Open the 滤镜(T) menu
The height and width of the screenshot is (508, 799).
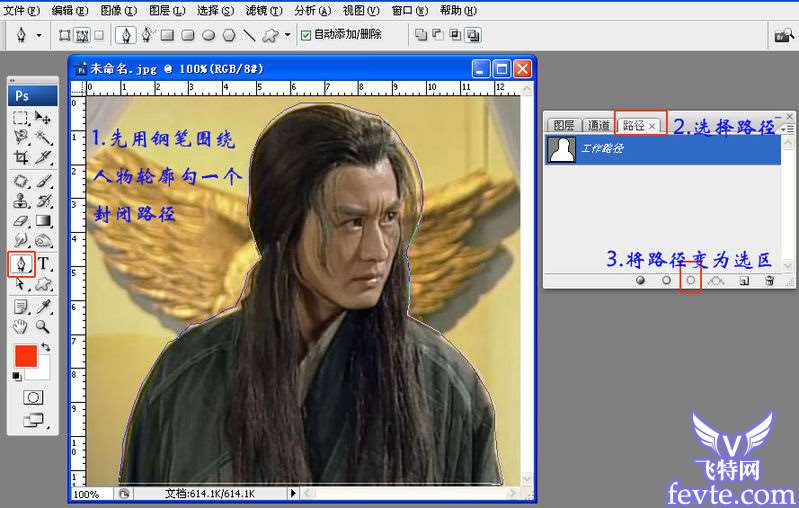(264, 10)
